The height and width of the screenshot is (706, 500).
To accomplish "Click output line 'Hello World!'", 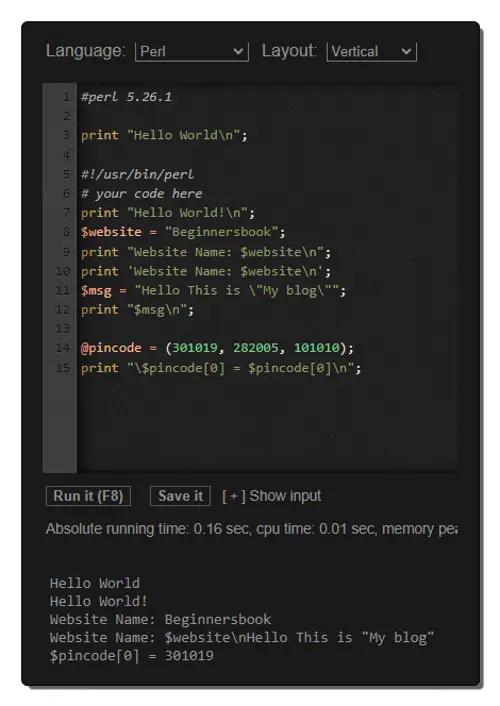I will coord(98,601).
